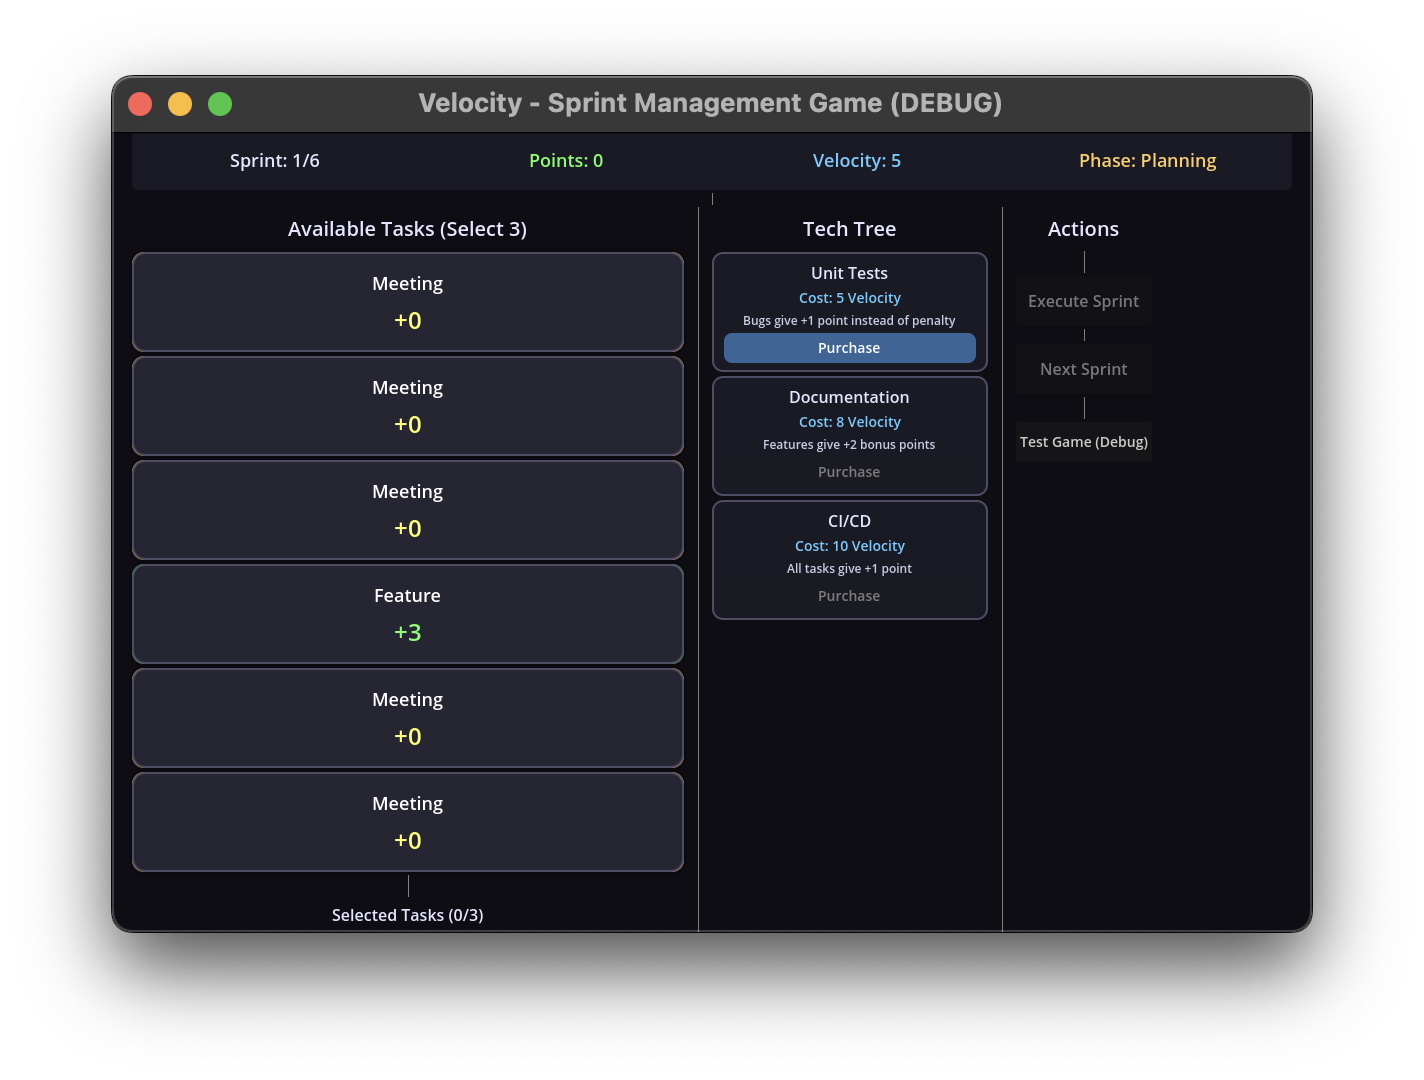
Task: Select the topmost Meeting task card
Action: tap(407, 301)
